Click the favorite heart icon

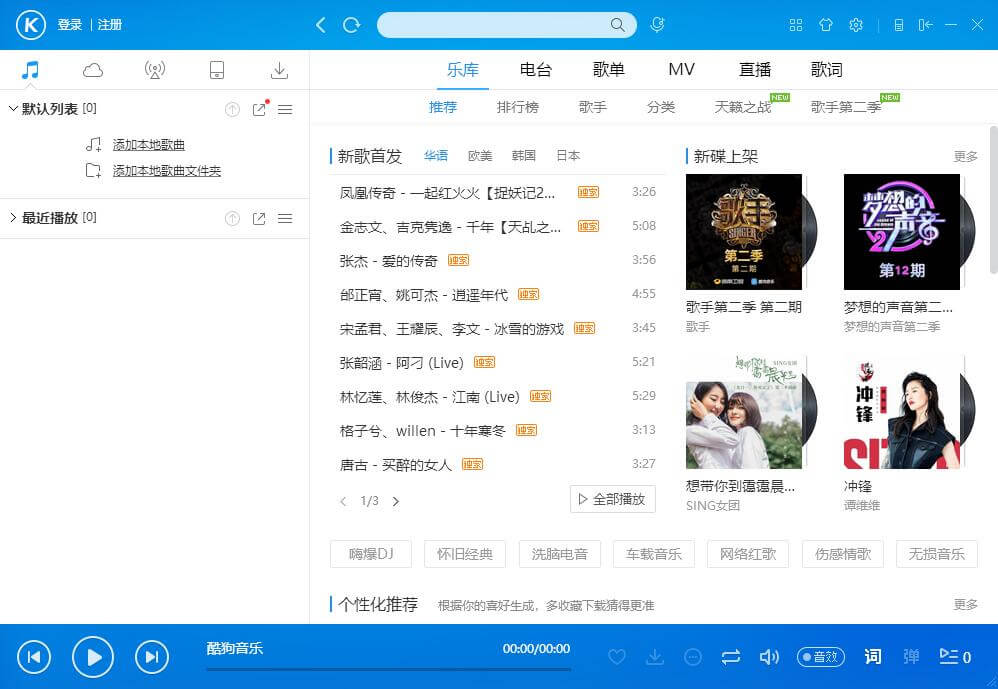point(617,657)
